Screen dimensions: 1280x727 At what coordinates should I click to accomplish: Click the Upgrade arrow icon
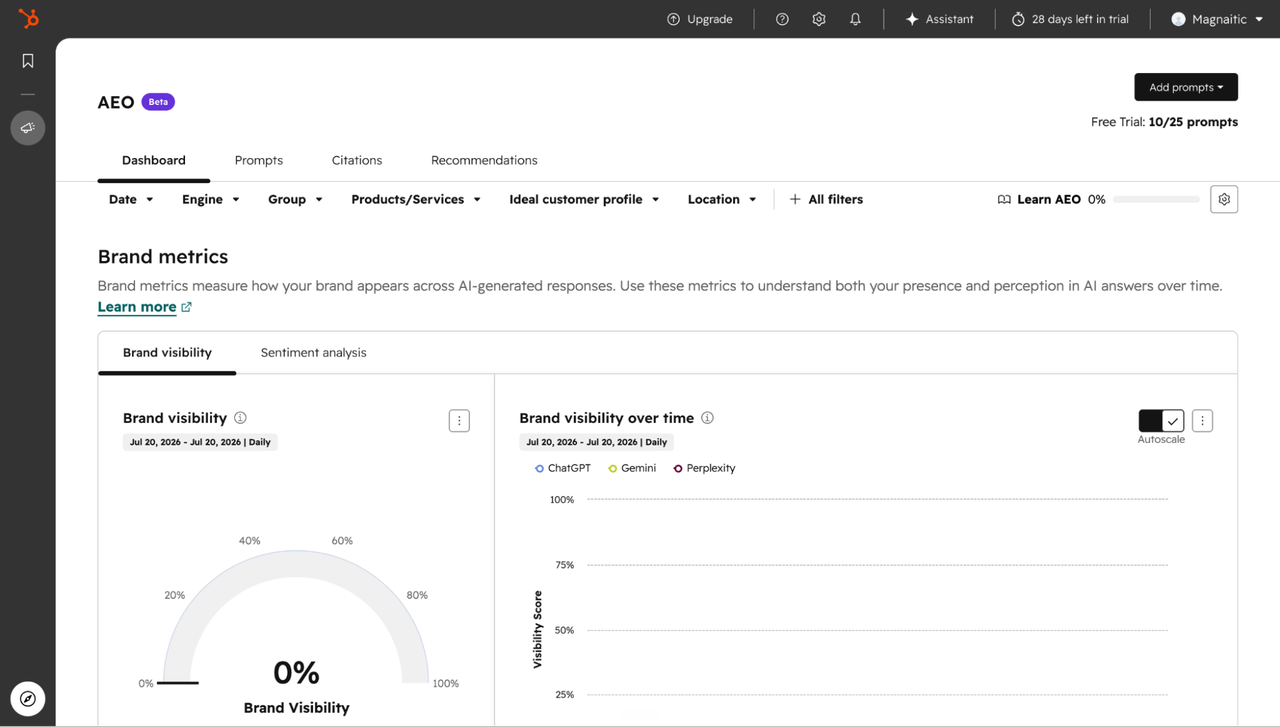tap(673, 19)
